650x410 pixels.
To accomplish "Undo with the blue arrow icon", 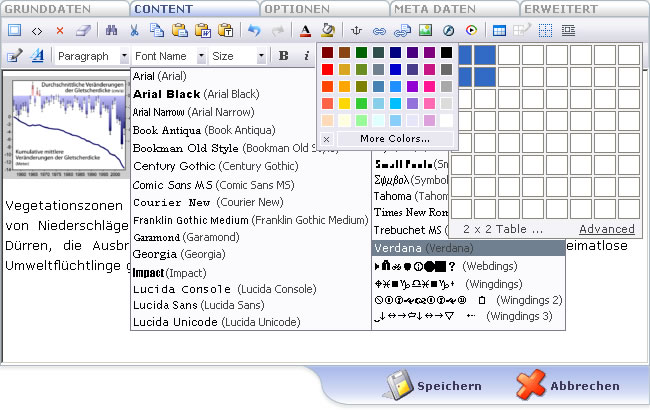I will coord(254,30).
